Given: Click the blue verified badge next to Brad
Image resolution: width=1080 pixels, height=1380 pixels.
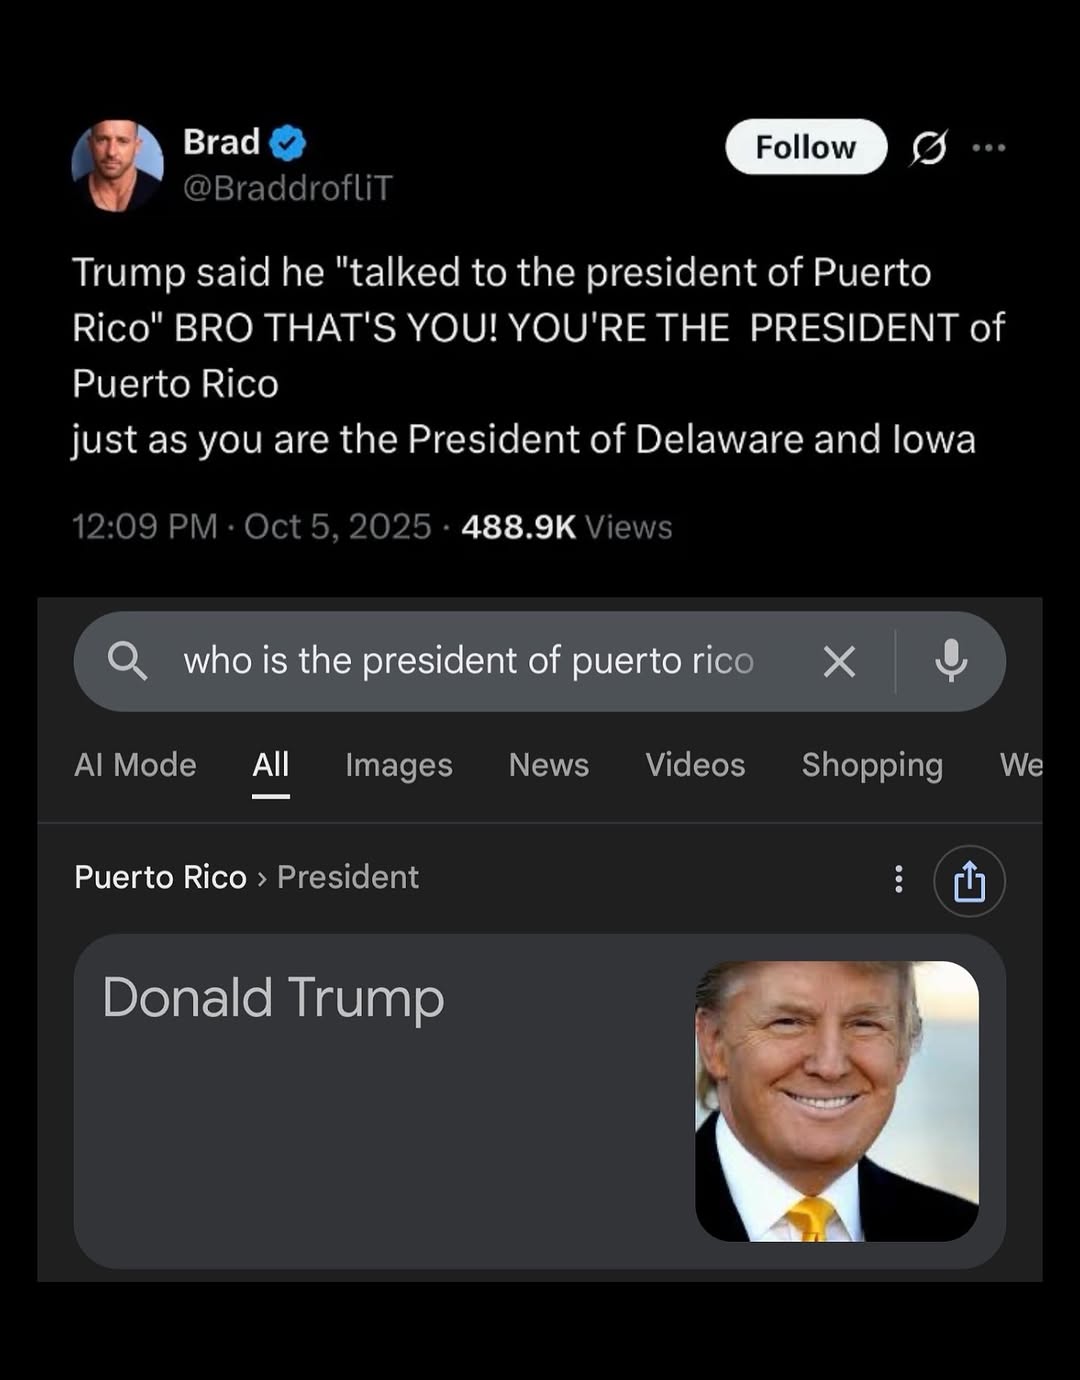Looking at the screenshot, I should pos(288,143).
